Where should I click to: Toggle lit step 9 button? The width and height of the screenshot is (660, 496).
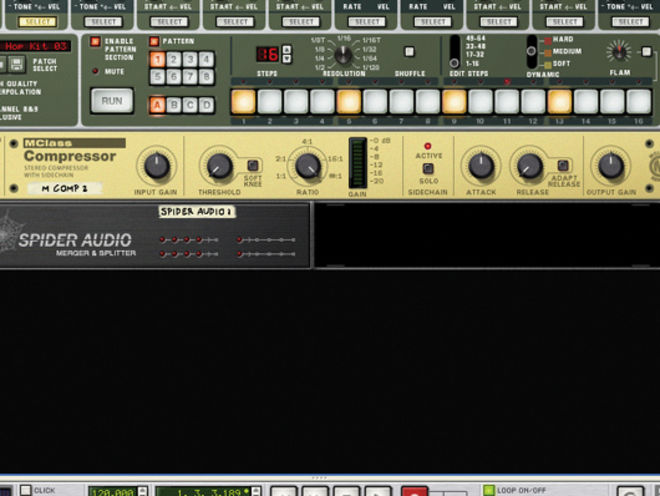(454, 101)
